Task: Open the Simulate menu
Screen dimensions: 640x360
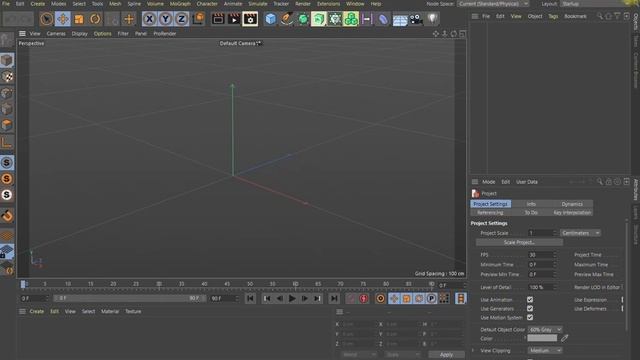Action: coord(258,4)
